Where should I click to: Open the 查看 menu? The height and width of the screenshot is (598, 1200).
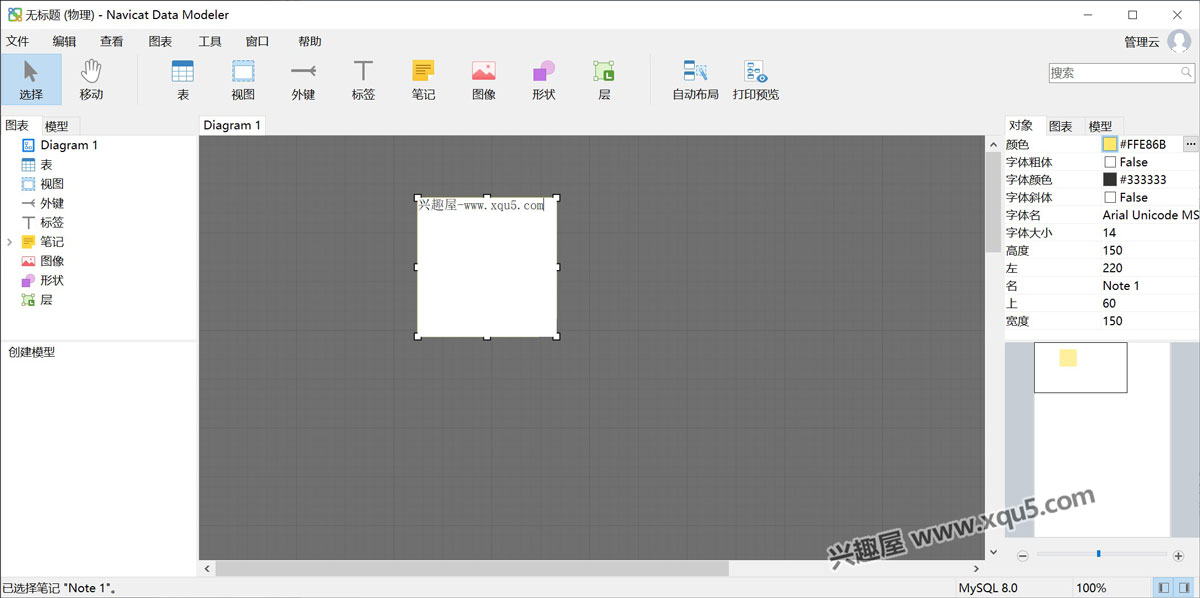pos(112,41)
